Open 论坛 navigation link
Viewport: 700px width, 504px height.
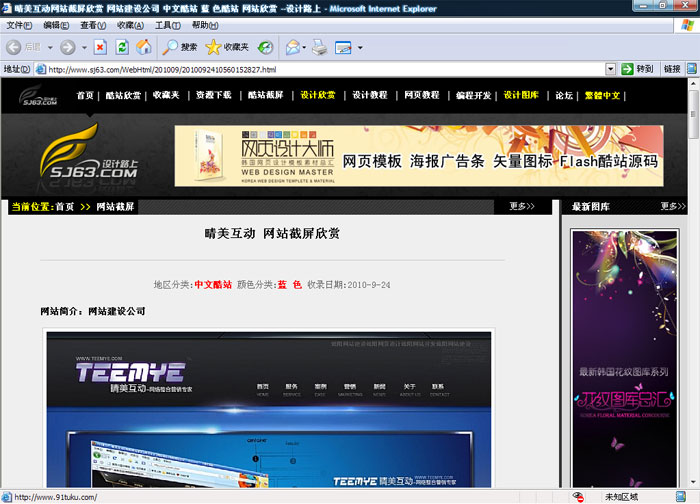pos(564,96)
